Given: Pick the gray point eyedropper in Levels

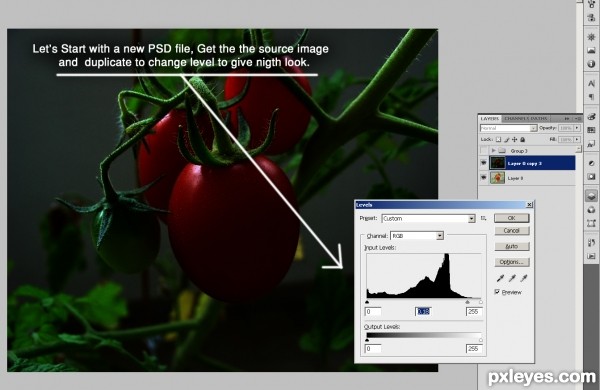Looking at the screenshot, I should 512,278.
